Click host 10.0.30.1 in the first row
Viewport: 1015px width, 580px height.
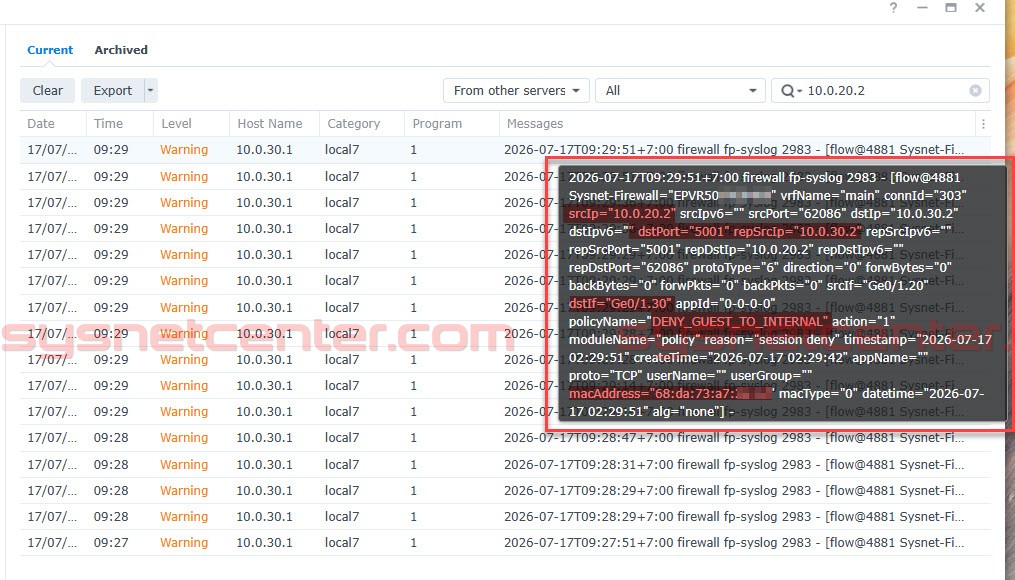(x=264, y=150)
